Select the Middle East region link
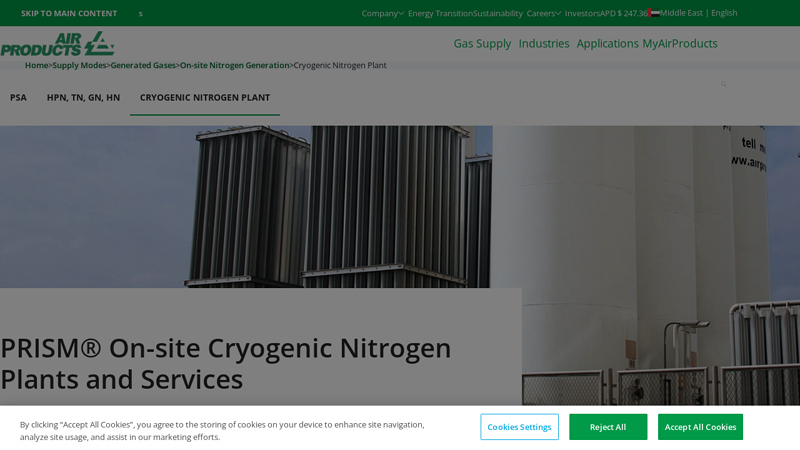This screenshot has height=450, width=800. 681,13
